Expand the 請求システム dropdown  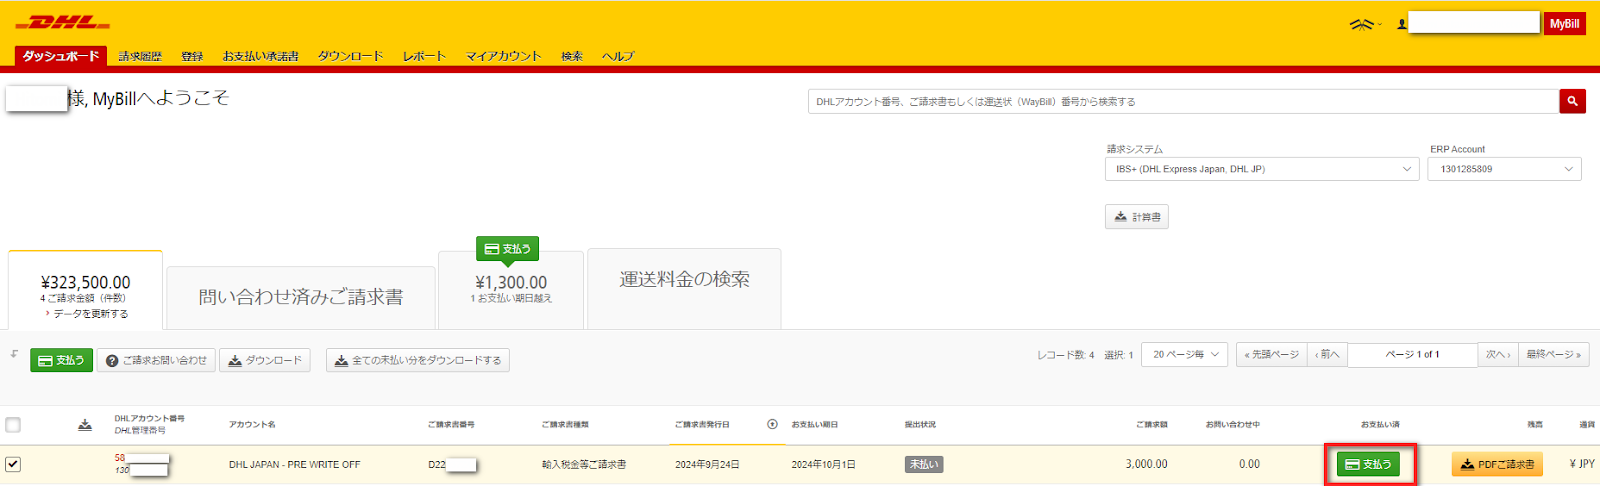click(x=1263, y=169)
